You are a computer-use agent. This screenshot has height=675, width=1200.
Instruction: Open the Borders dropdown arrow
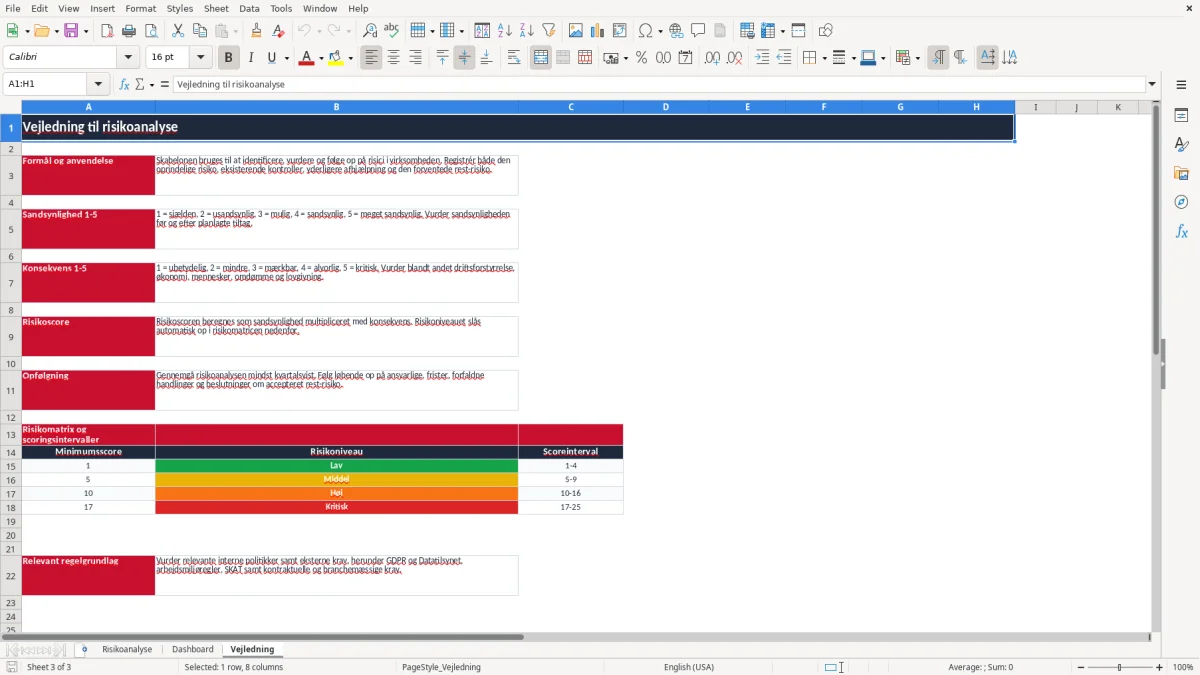[x=823, y=58]
